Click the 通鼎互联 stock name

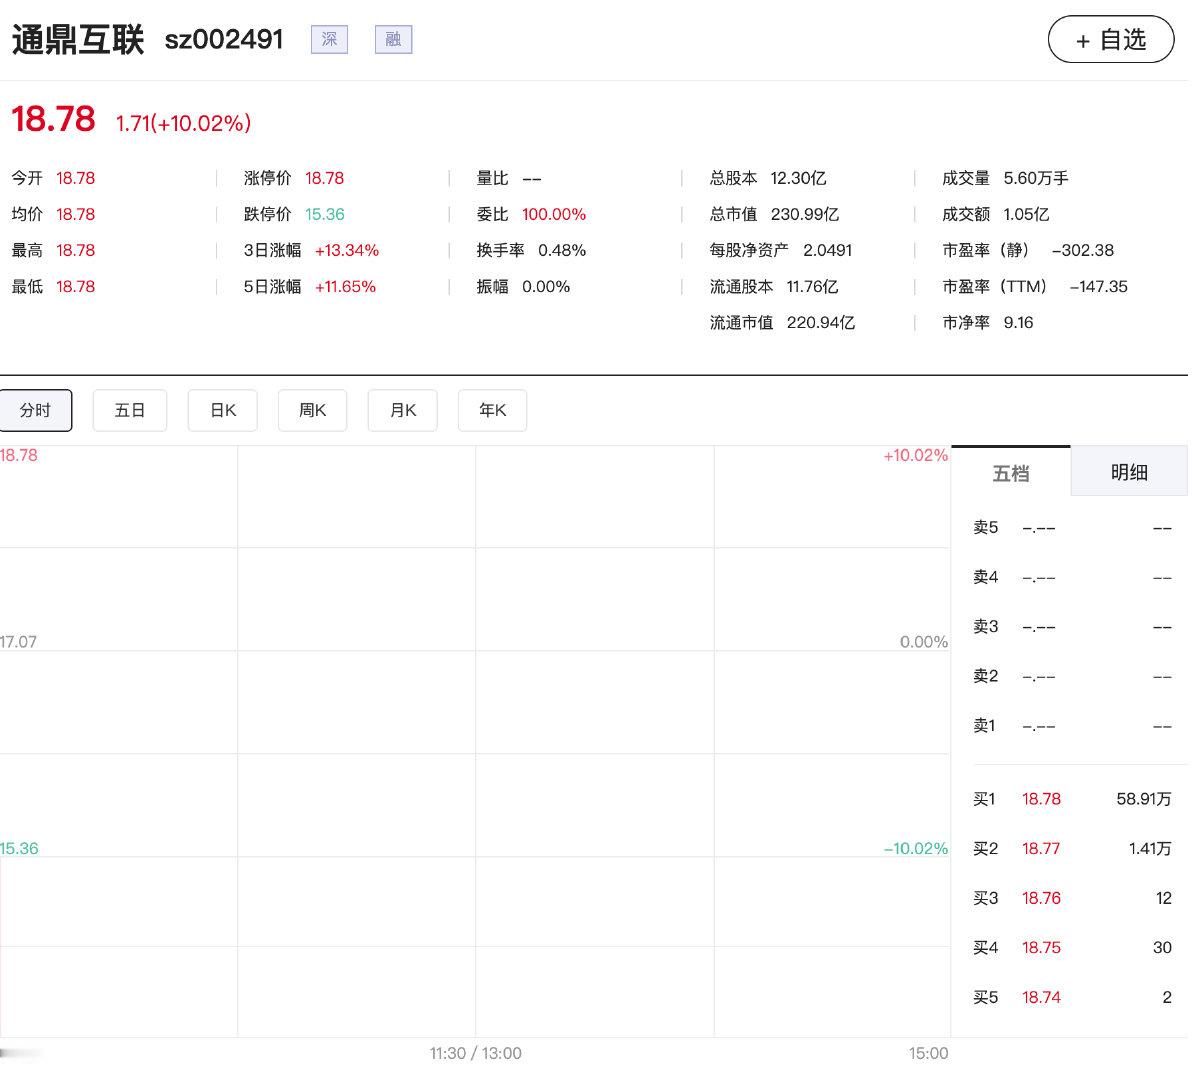pyautogui.click(x=78, y=40)
